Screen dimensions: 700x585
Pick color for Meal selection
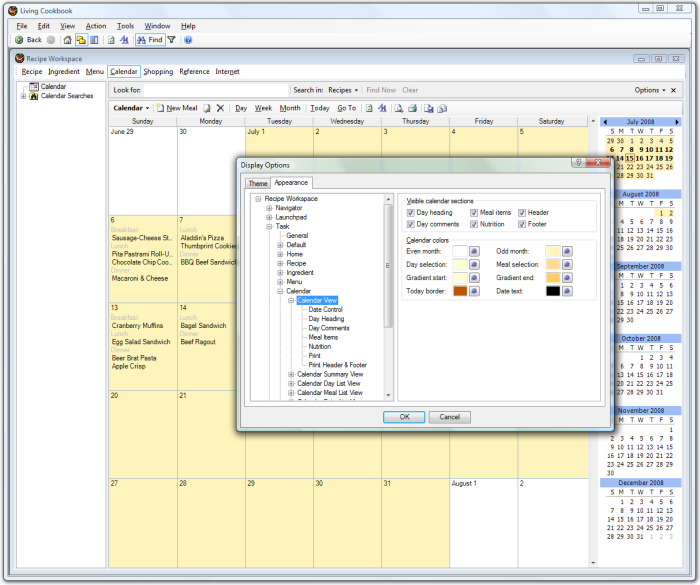(567, 264)
